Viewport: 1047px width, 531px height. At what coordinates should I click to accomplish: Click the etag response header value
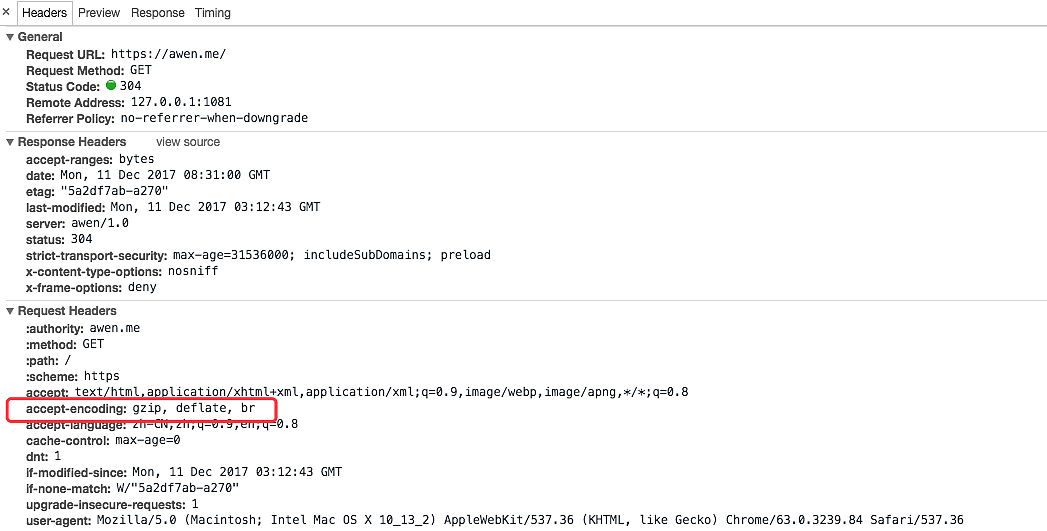tap(113, 191)
